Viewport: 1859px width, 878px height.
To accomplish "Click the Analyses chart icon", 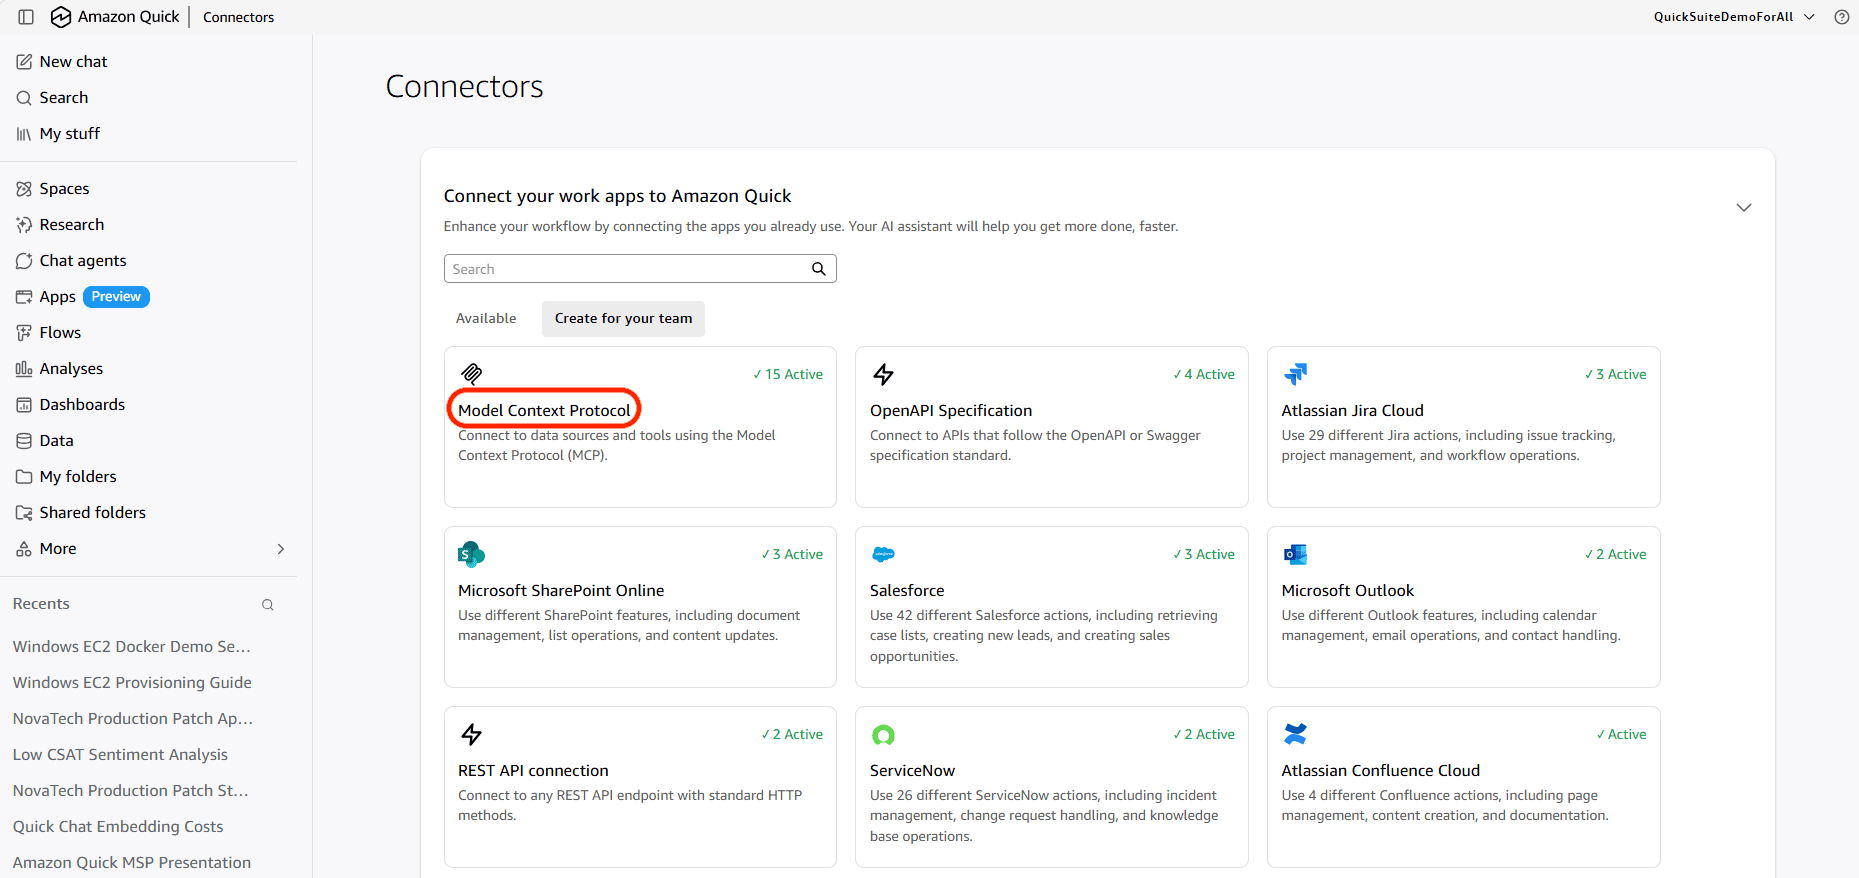I will [x=24, y=369].
